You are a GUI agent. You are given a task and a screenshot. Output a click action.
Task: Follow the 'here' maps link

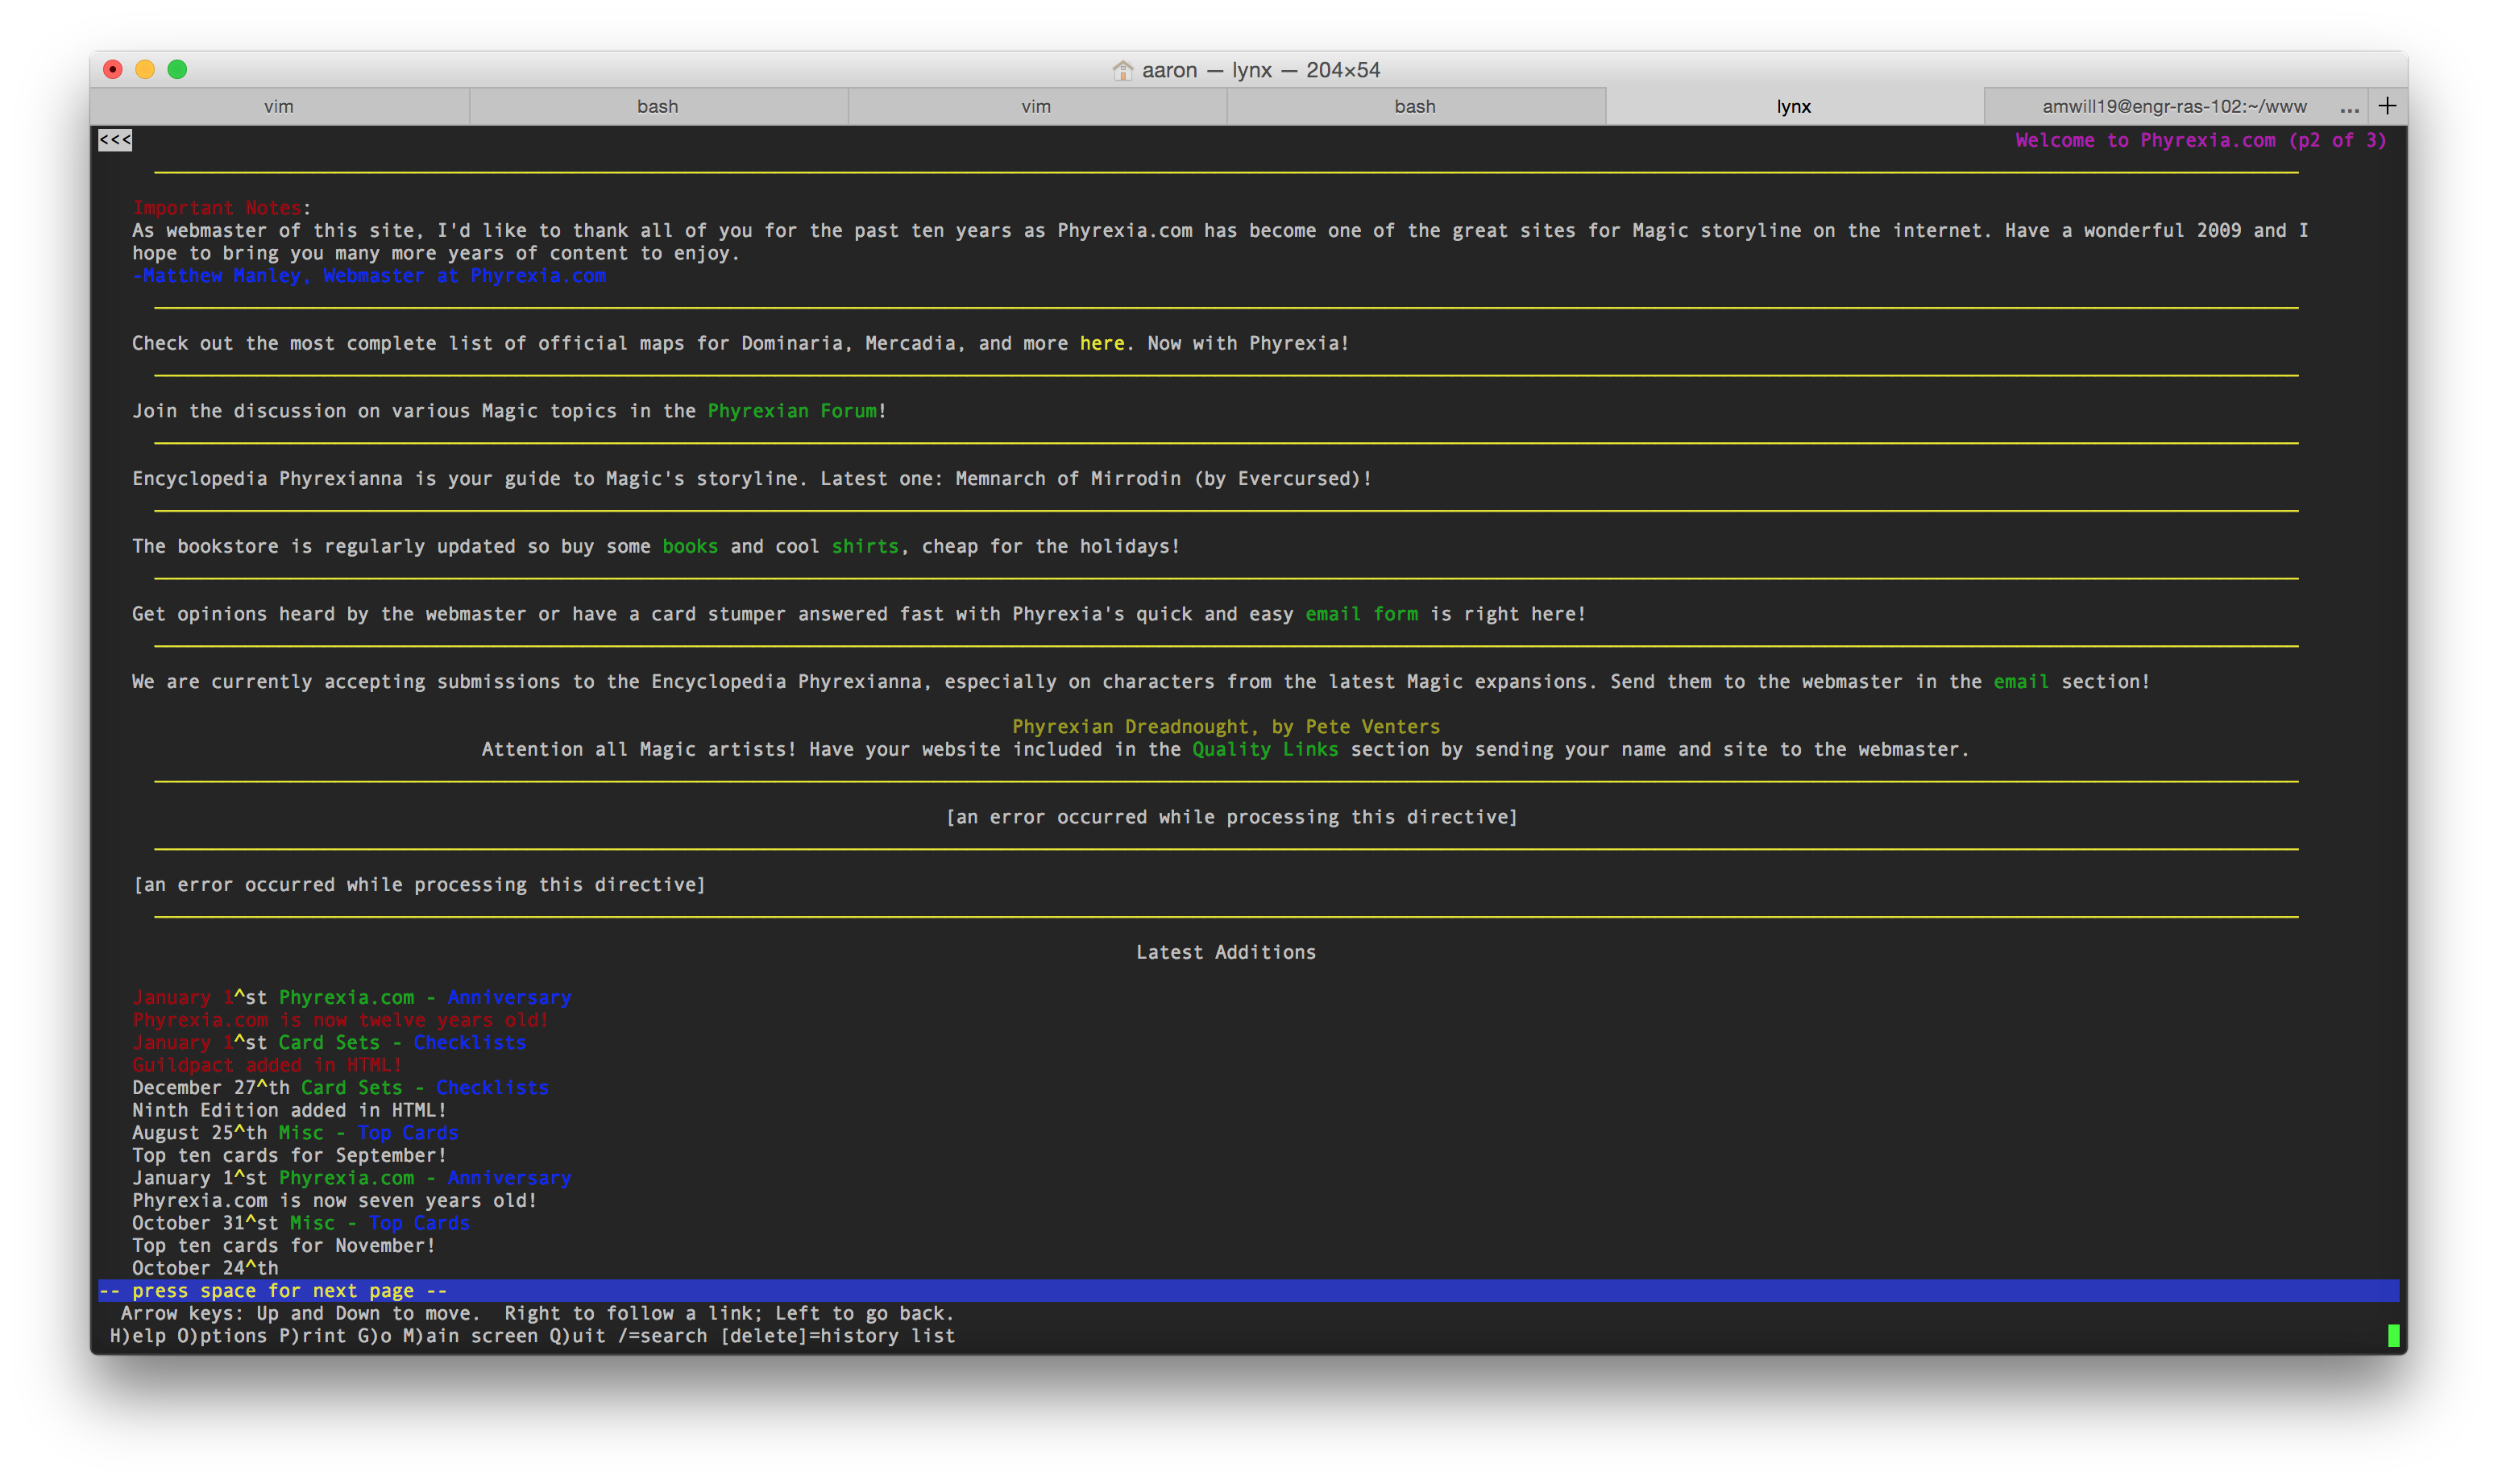(x=1102, y=343)
